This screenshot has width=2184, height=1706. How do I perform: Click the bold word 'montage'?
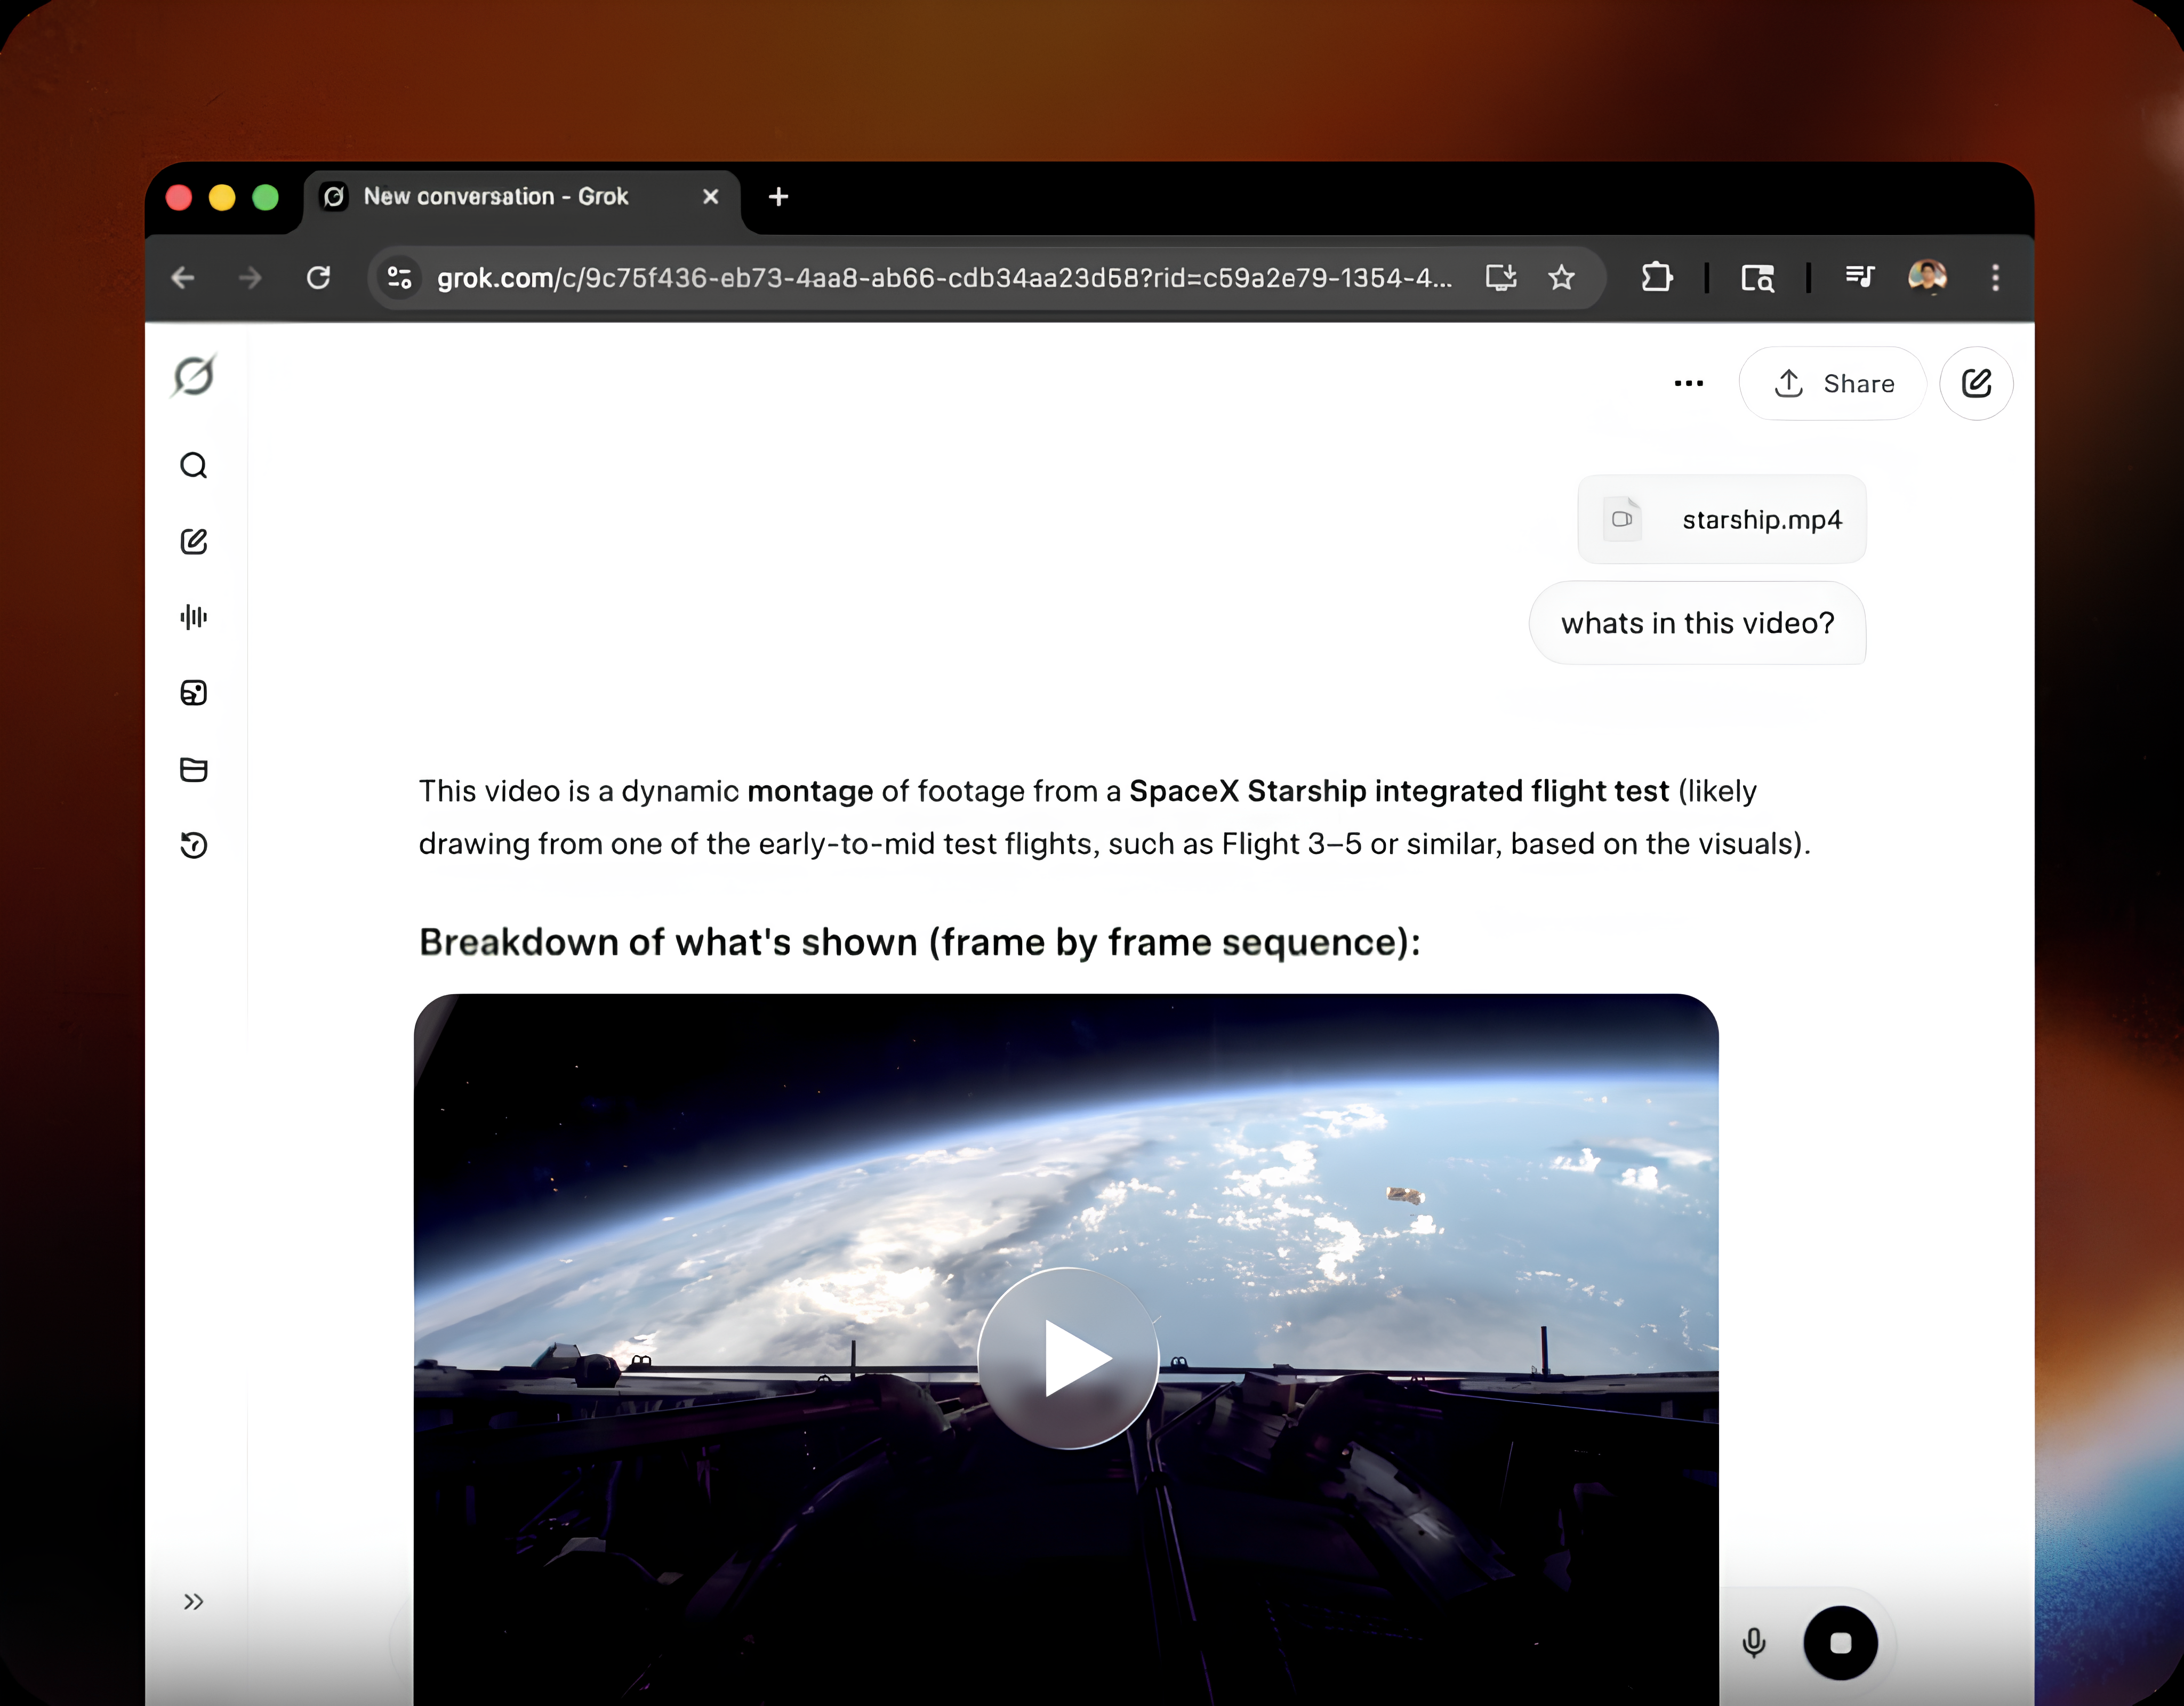click(810, 791)
